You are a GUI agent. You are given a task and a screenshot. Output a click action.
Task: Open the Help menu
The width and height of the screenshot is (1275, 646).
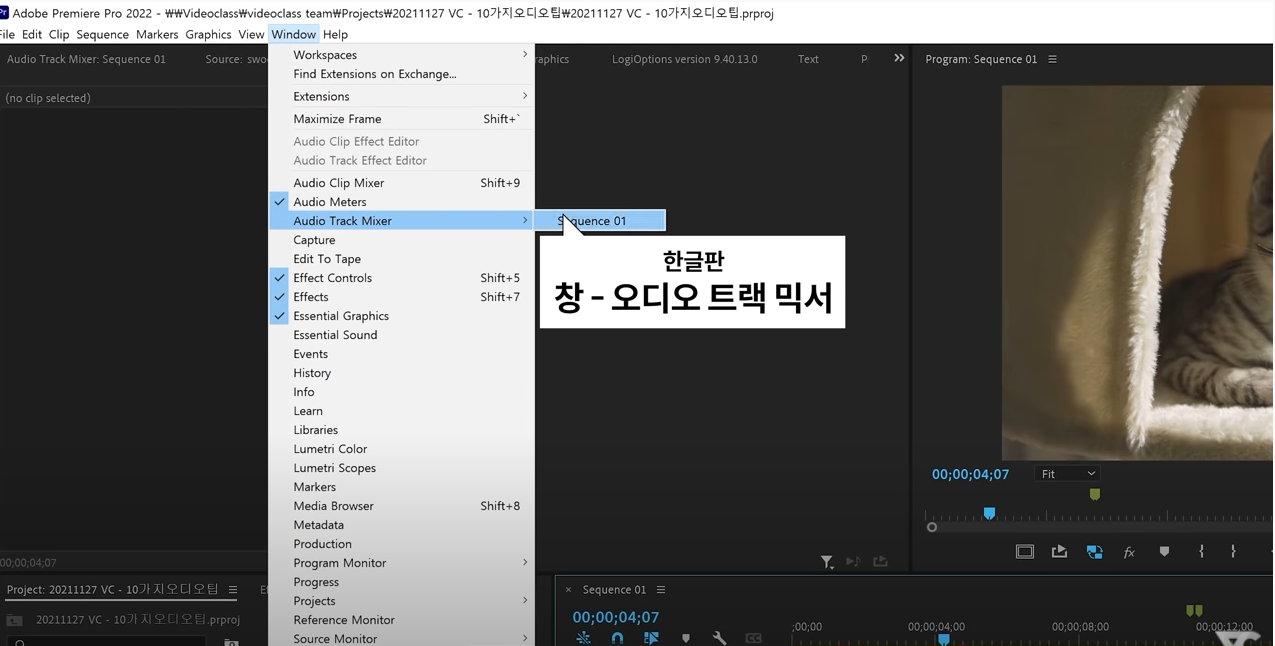[335, 34]
